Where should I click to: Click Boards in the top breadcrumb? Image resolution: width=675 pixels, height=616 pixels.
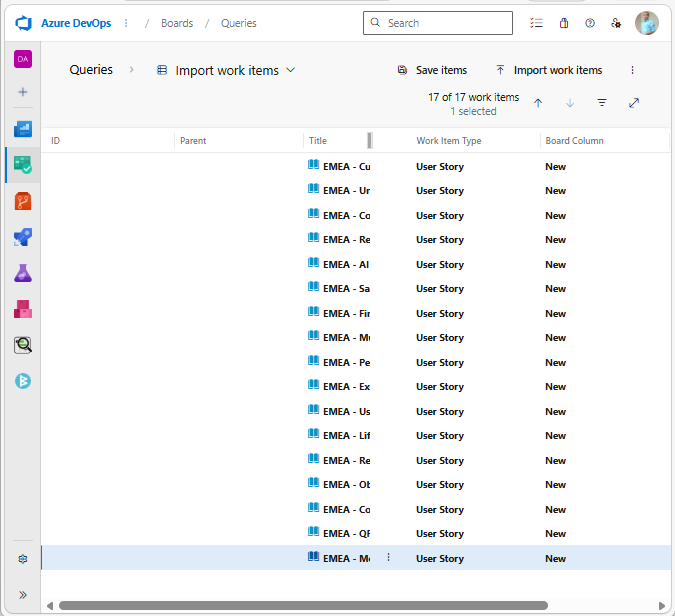click(177, 23)
